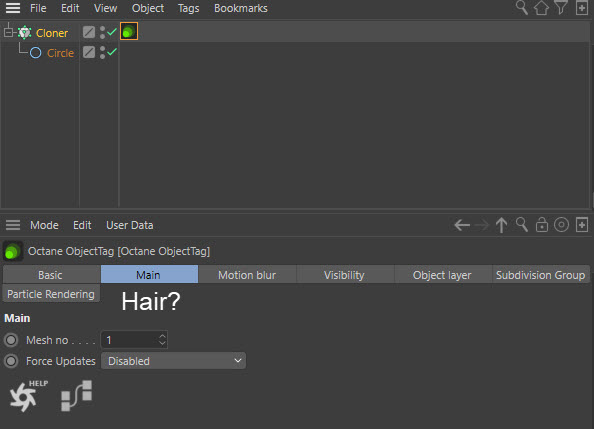Viewport: 594px width, 429px height.
Task: Toggle the Cloner enable checkmark
Action: click(x=111, y=32)
